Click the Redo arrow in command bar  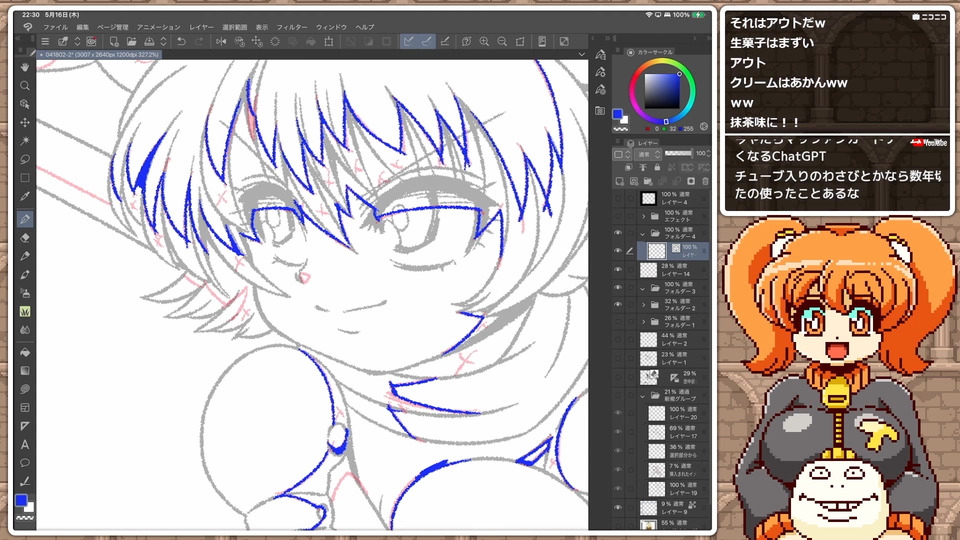pos(199,42)
